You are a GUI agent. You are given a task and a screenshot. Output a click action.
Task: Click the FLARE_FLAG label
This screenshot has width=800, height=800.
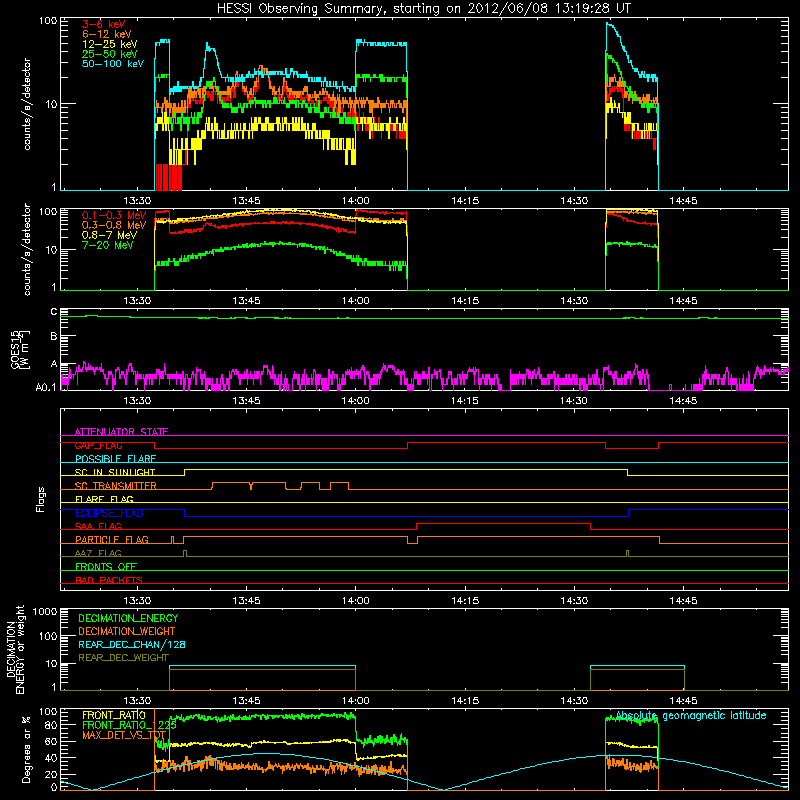tap(104, 499)
